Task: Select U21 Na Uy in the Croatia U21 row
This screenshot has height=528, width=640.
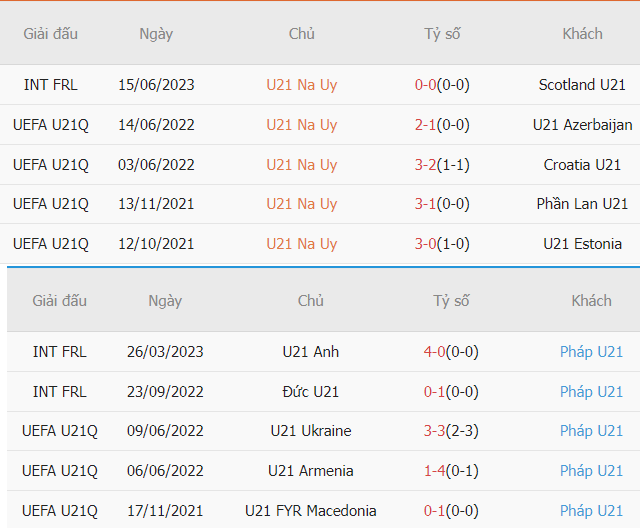Action: pyautogui.click(x=301, y=164)
